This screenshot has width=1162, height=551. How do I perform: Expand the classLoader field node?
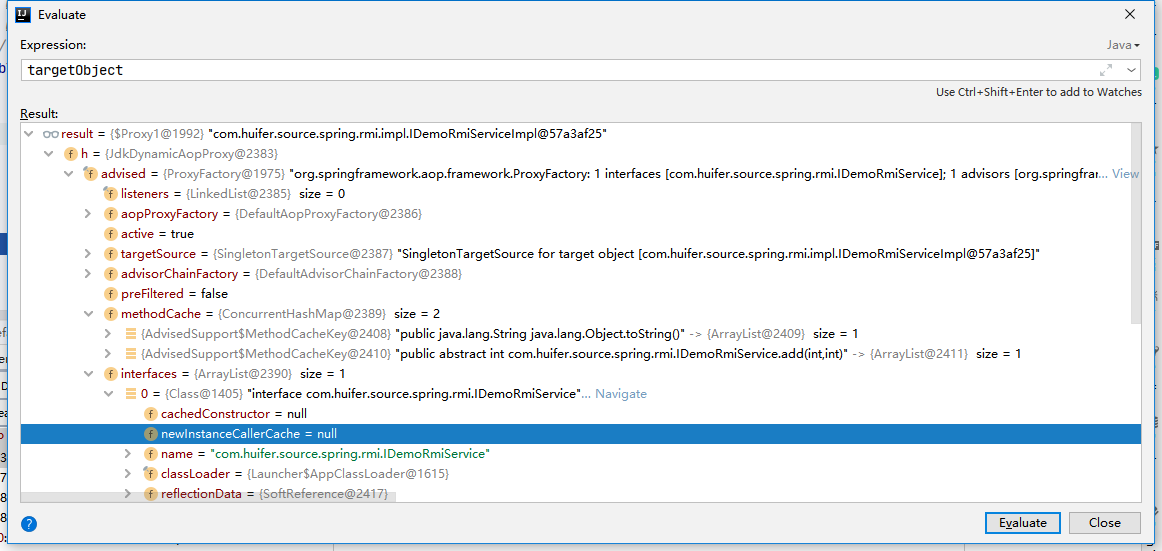[x=128, y=474]
